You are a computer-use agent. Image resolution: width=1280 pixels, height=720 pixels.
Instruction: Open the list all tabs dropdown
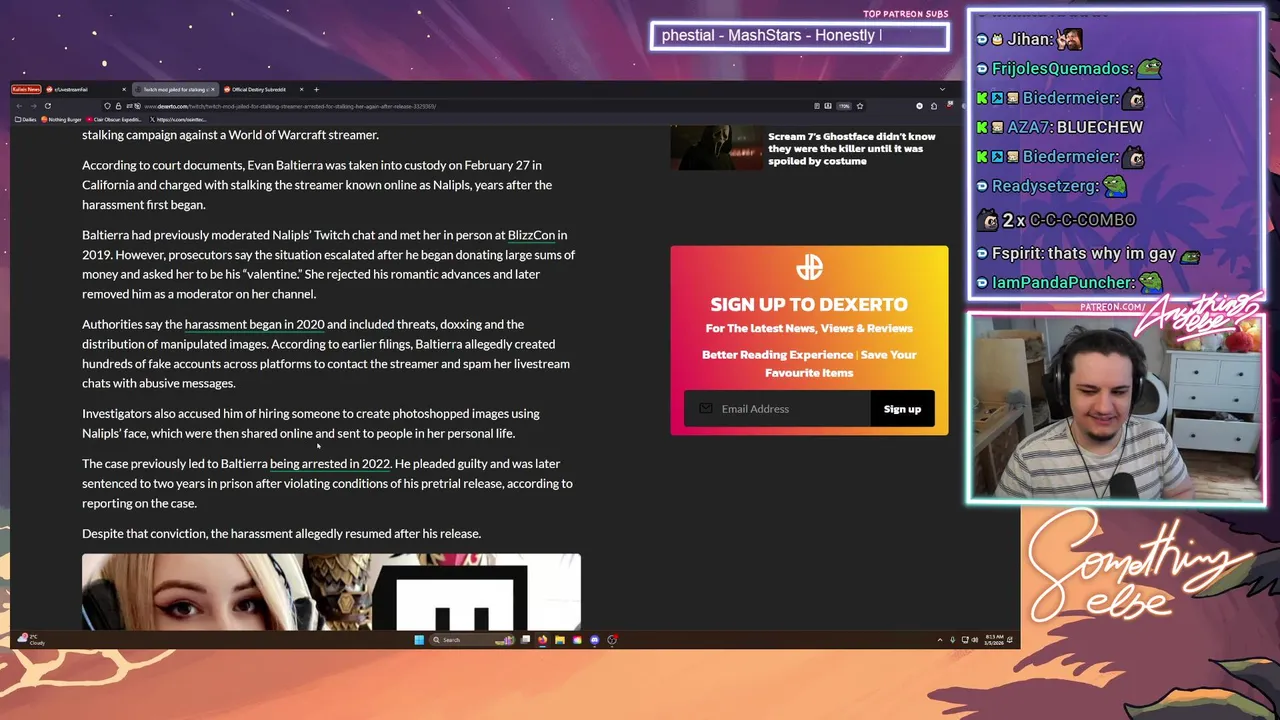tap(942, 89)
